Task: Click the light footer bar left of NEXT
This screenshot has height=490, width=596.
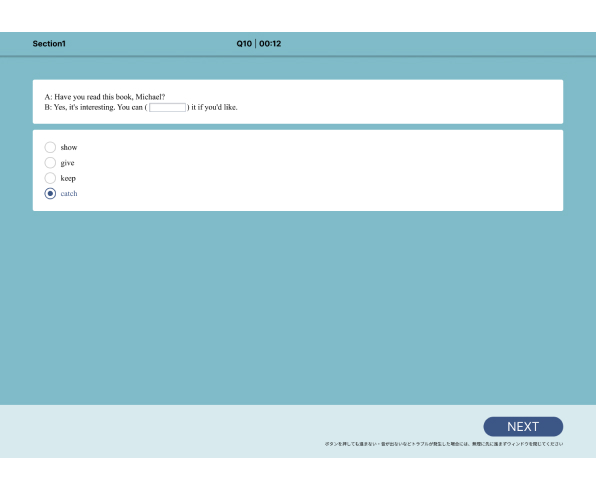Action: (228, 431)
